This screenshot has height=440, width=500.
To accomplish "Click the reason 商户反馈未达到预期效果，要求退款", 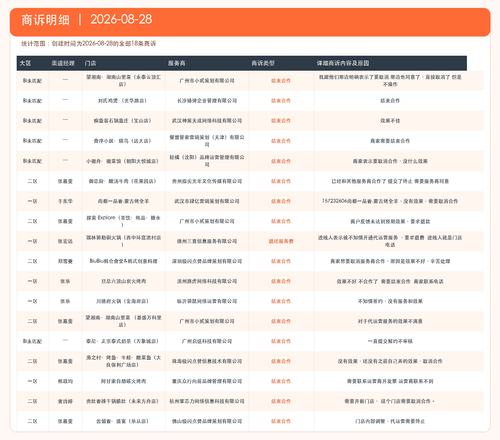I will click(390, 221).
